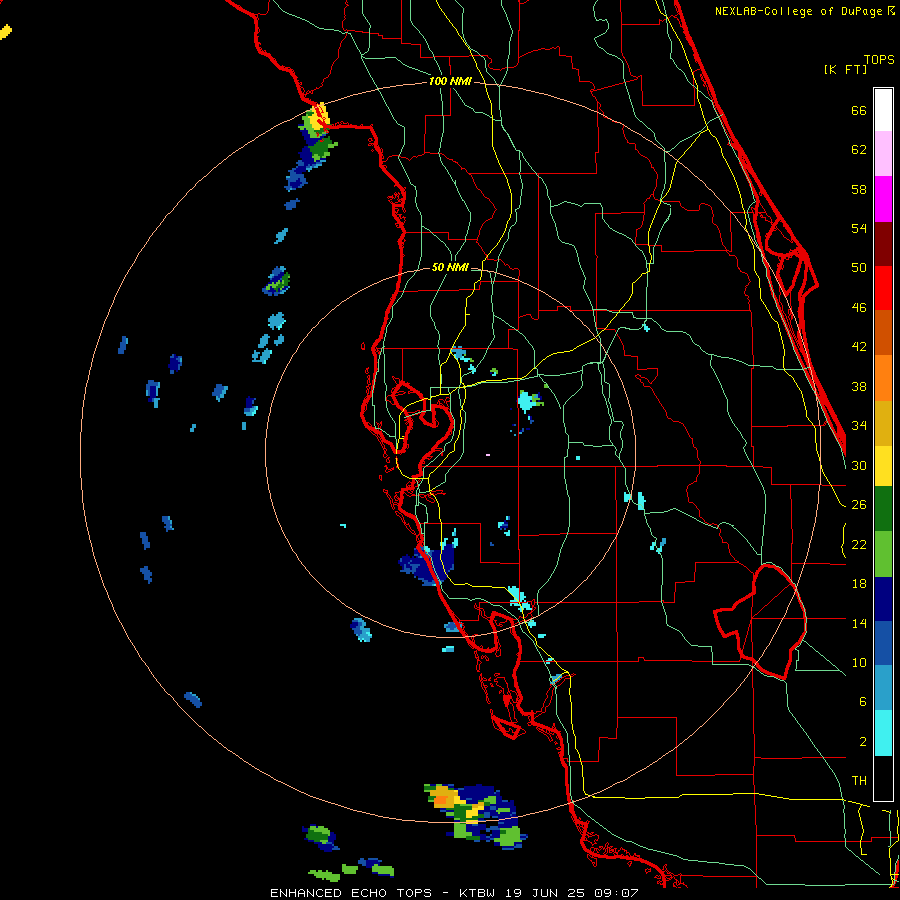Select the "6" legend value

coord(863,702)
